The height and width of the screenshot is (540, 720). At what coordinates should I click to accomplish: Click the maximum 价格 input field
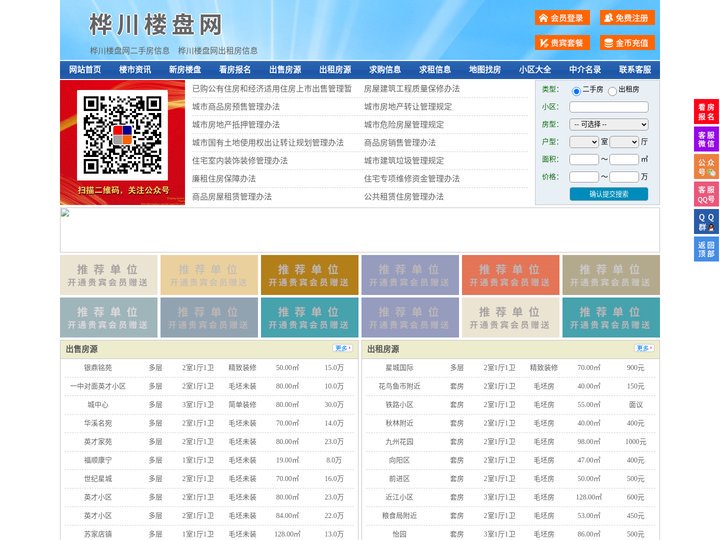(624, 177)
